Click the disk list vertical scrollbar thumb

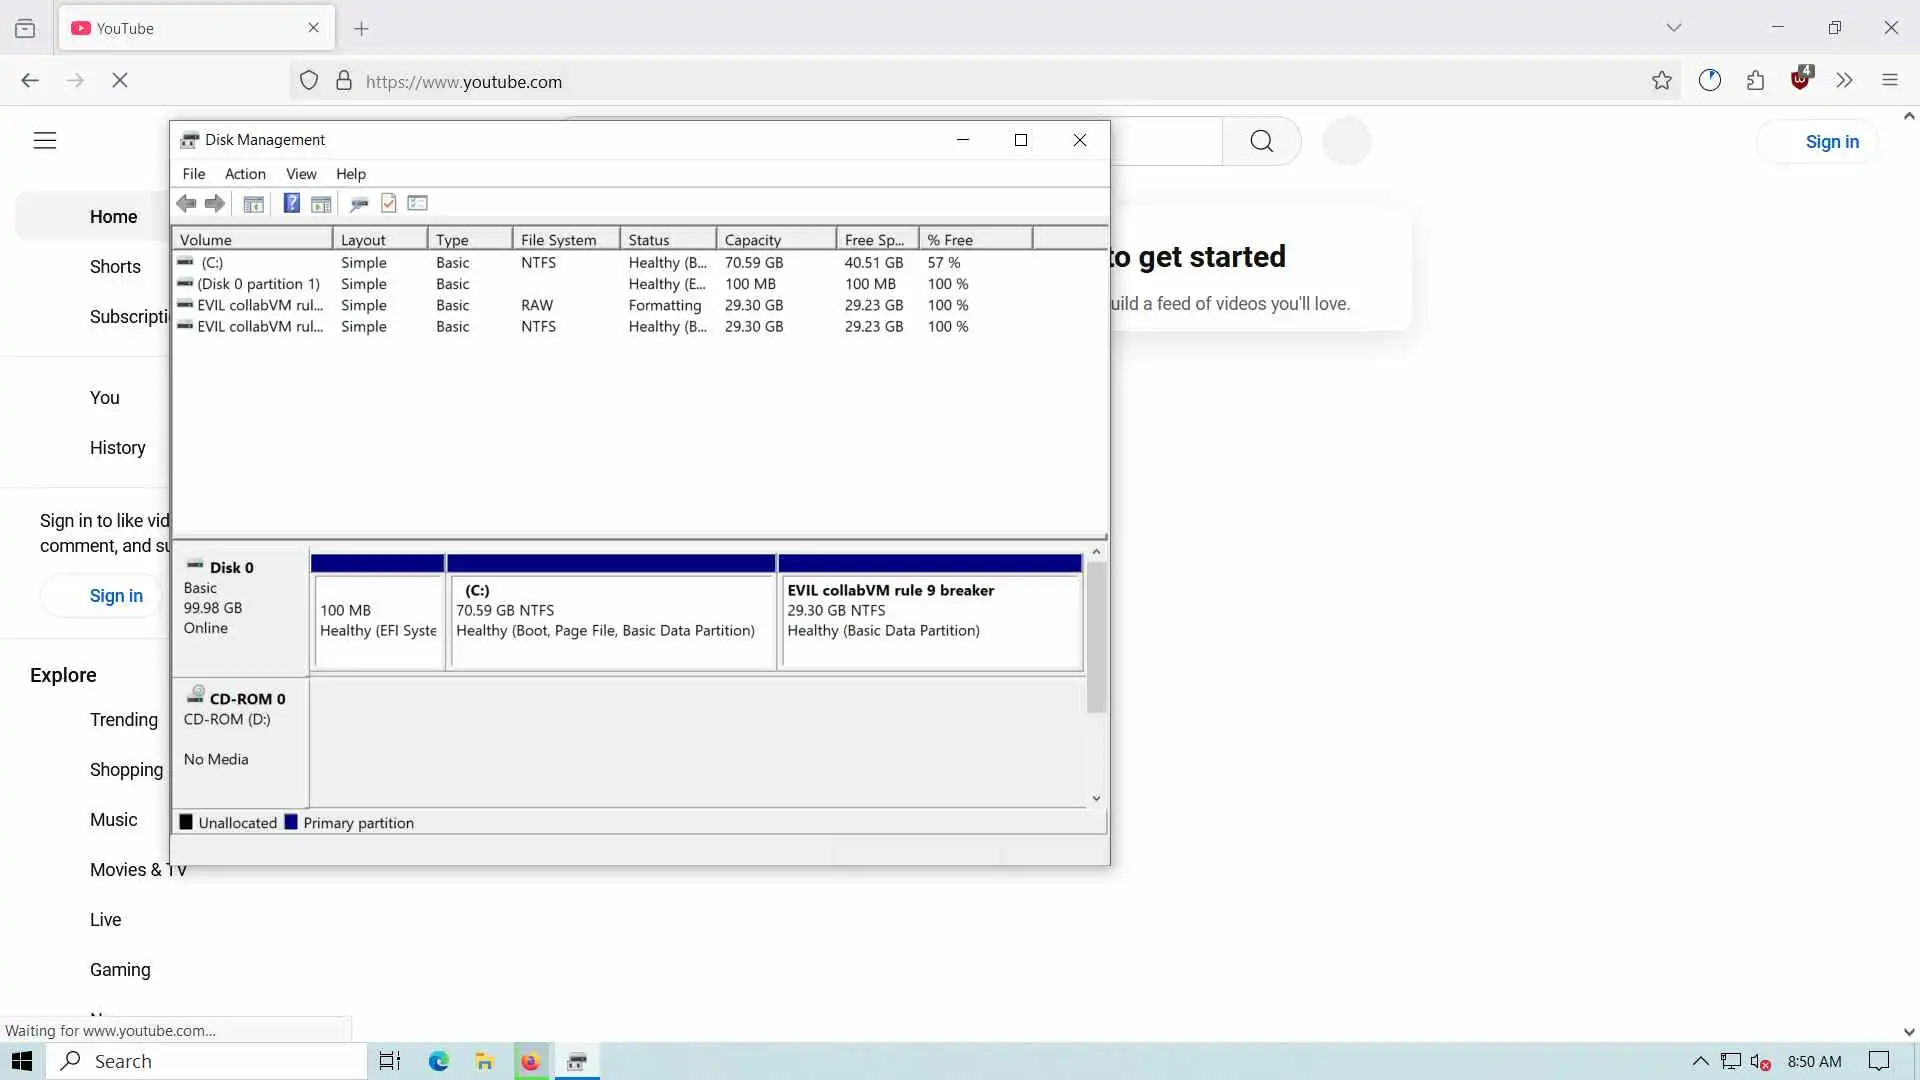point(1096,636)
